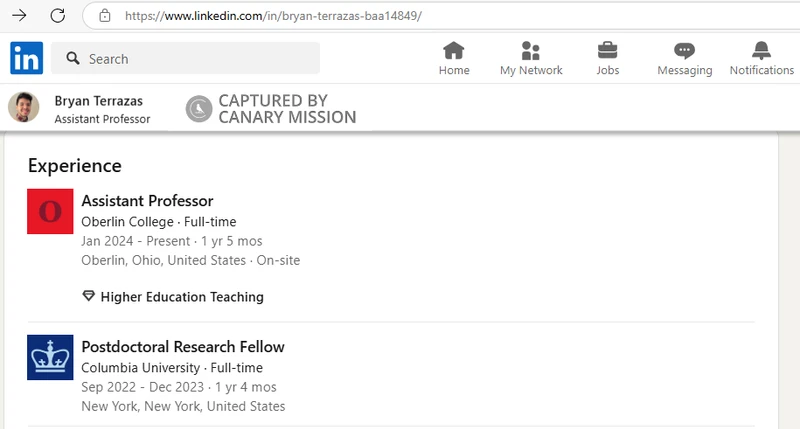Screen dimensions: 800x429
Task: Click the browser URL address bar
Action: pyautogui.click(x=441, y=16)
